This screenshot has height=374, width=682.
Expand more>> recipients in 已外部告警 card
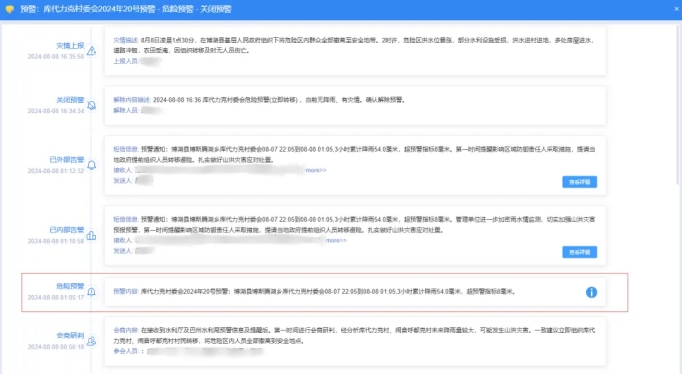[x=316, y=170]
